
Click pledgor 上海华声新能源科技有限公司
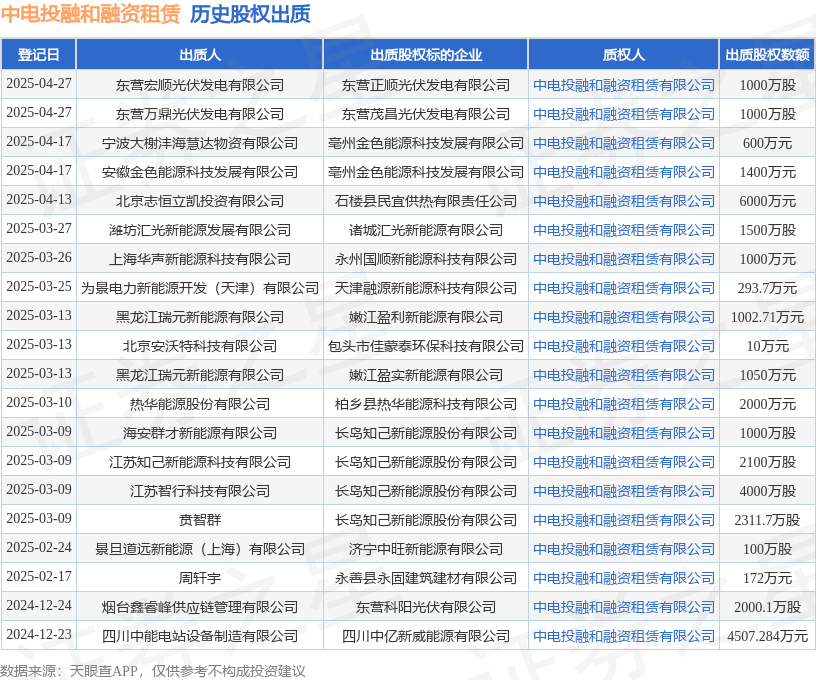[200, 259]
